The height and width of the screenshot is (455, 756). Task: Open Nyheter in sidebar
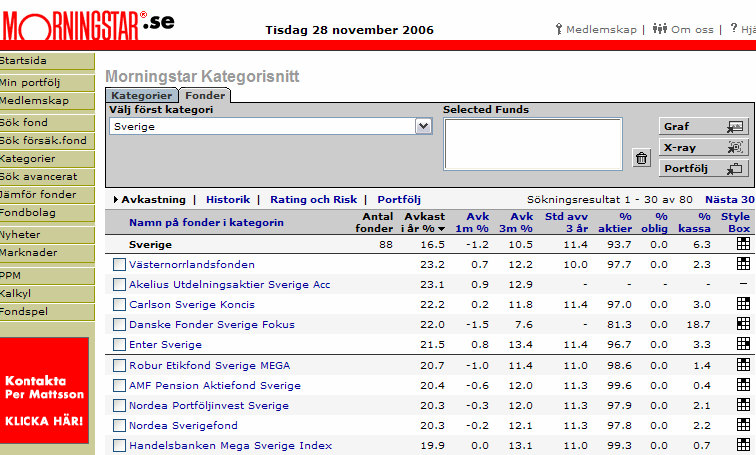click(47, 235)
